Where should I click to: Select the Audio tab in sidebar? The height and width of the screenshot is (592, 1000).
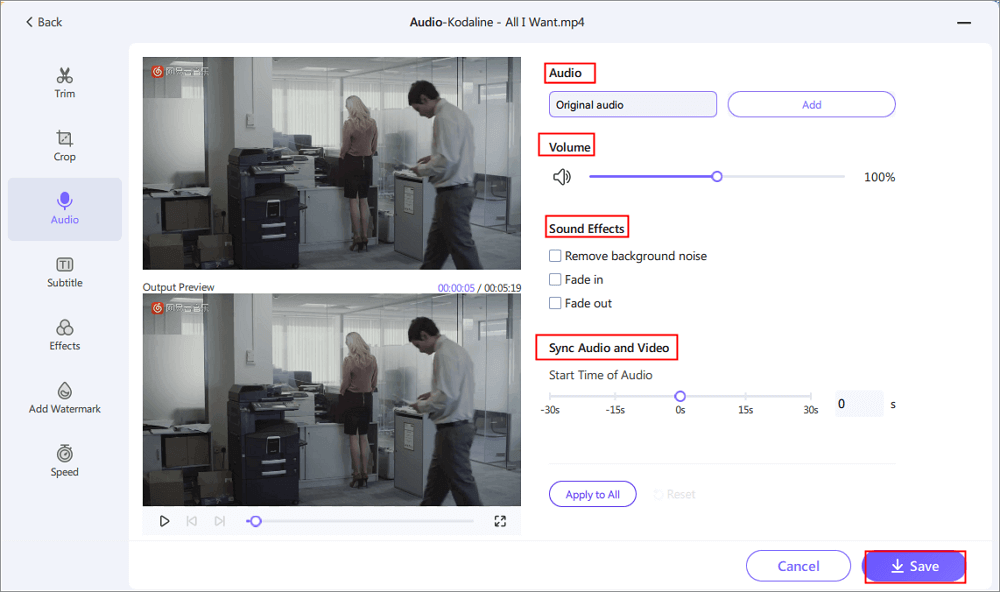click(x=64, y=209)
